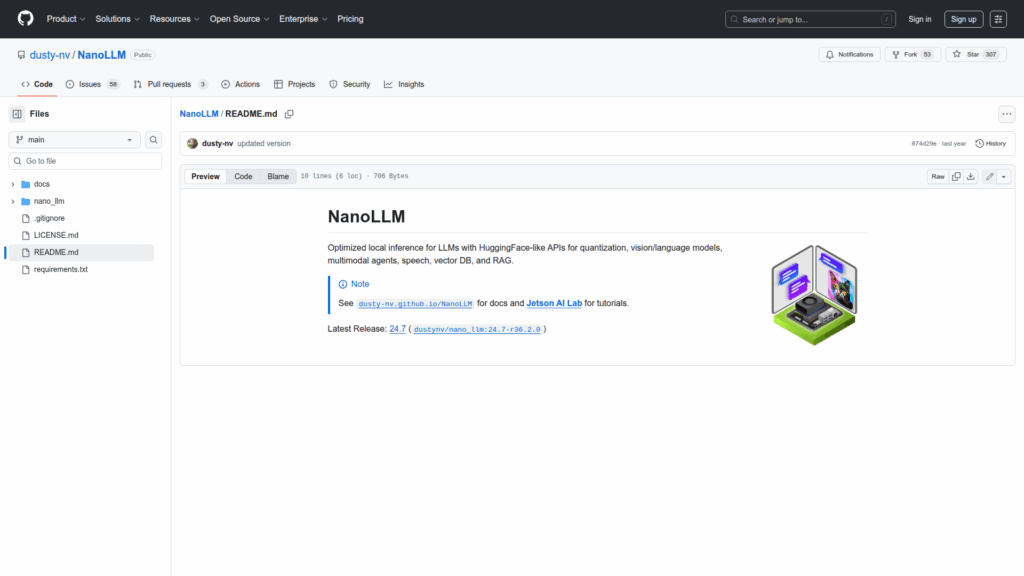This screenshot has width=1024, height=576.
Task: Click the search files magnifier icon
Action: click(154, 140)
